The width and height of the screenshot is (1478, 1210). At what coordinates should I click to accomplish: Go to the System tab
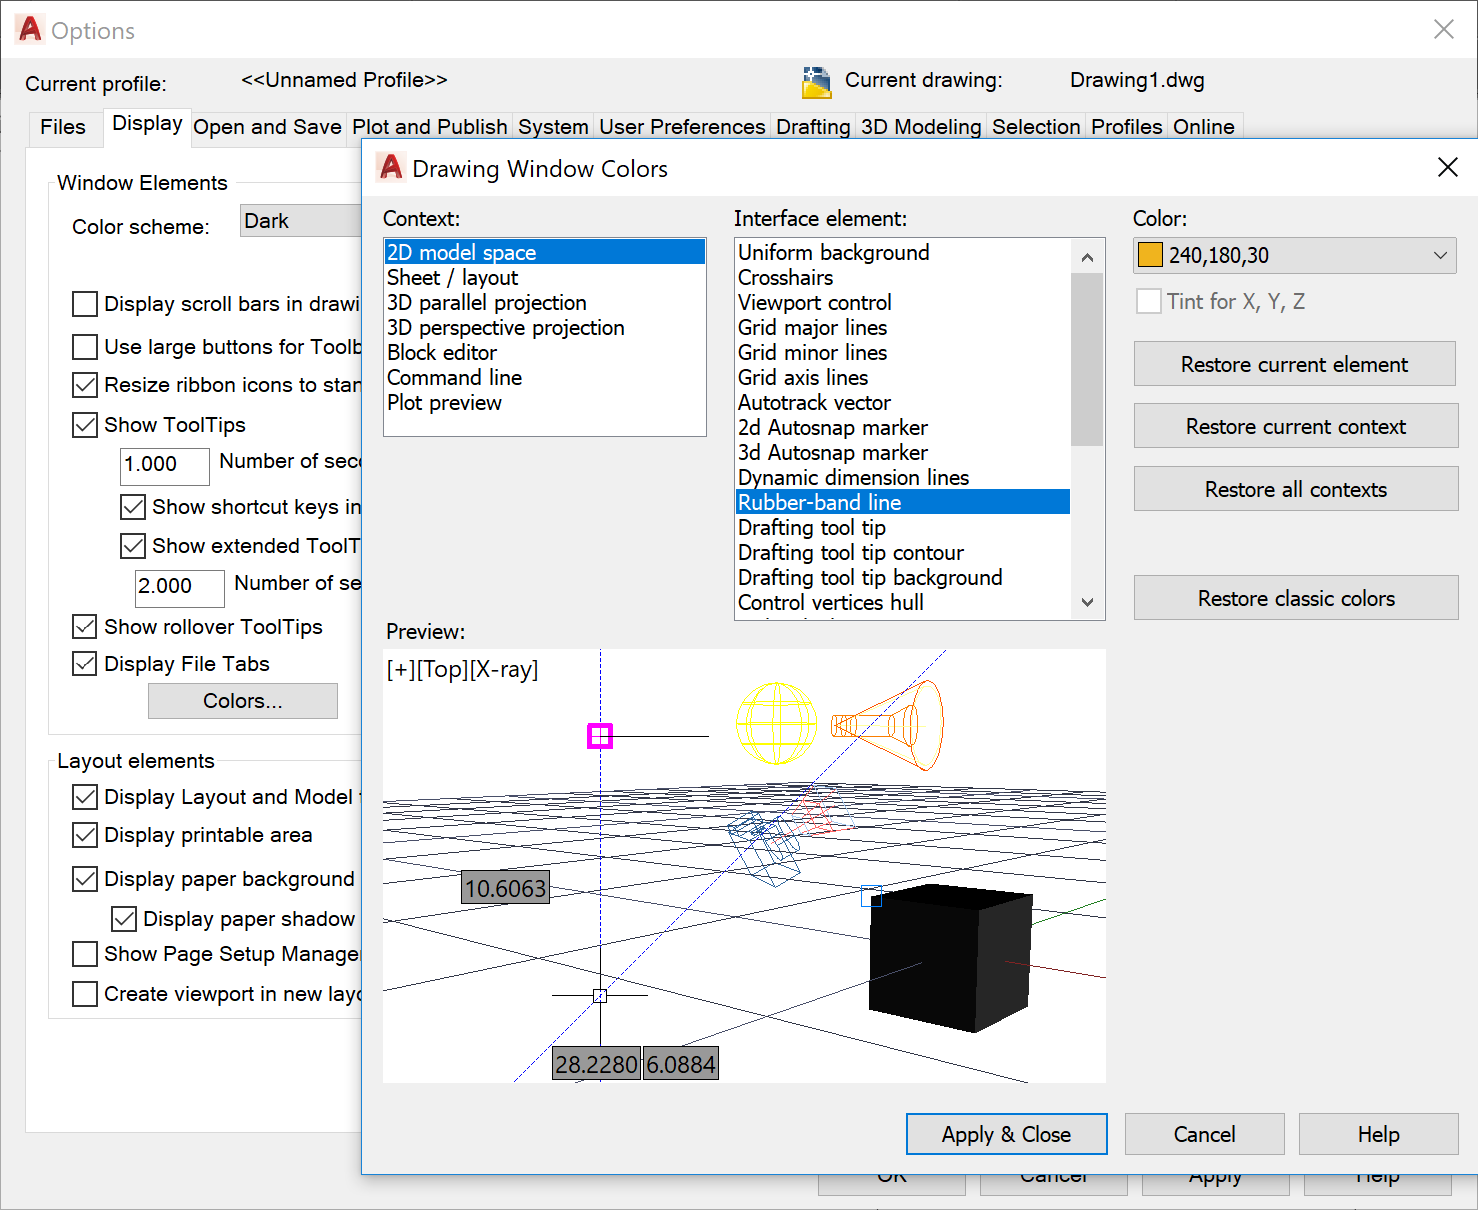click(553, 127)
